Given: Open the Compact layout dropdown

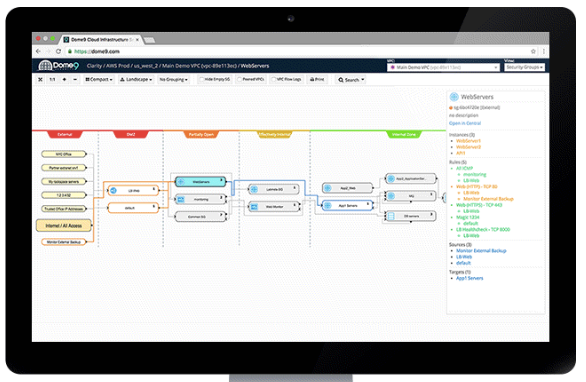Looking at the screenshot, I should click(x=99, y=80).
